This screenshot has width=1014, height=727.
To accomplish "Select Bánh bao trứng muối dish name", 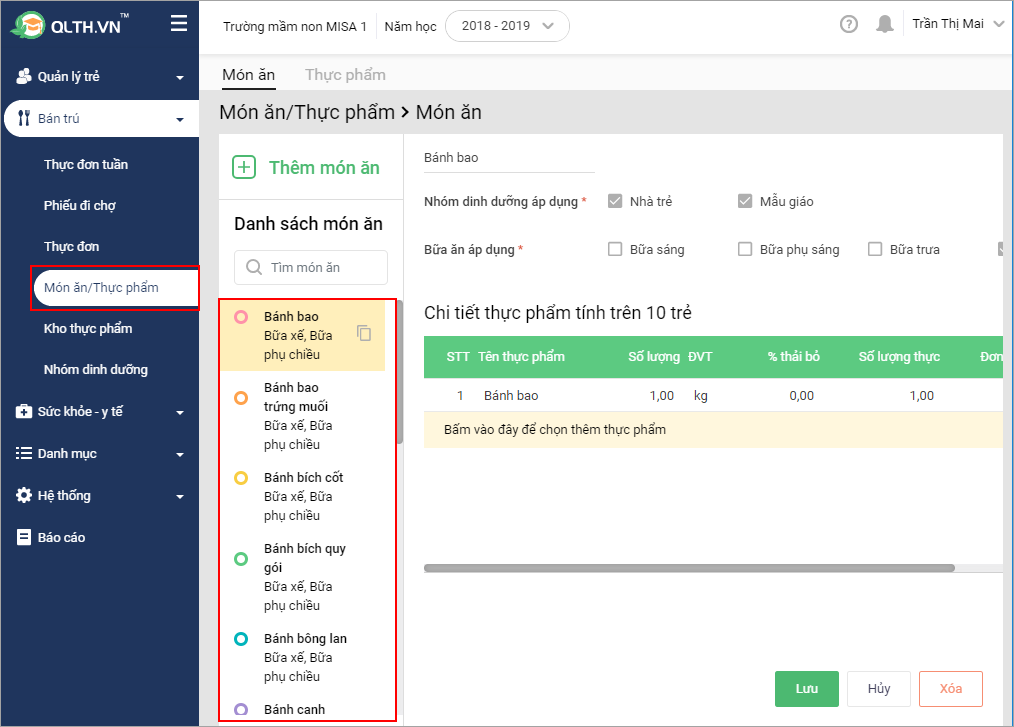I will tap(296, 396).
